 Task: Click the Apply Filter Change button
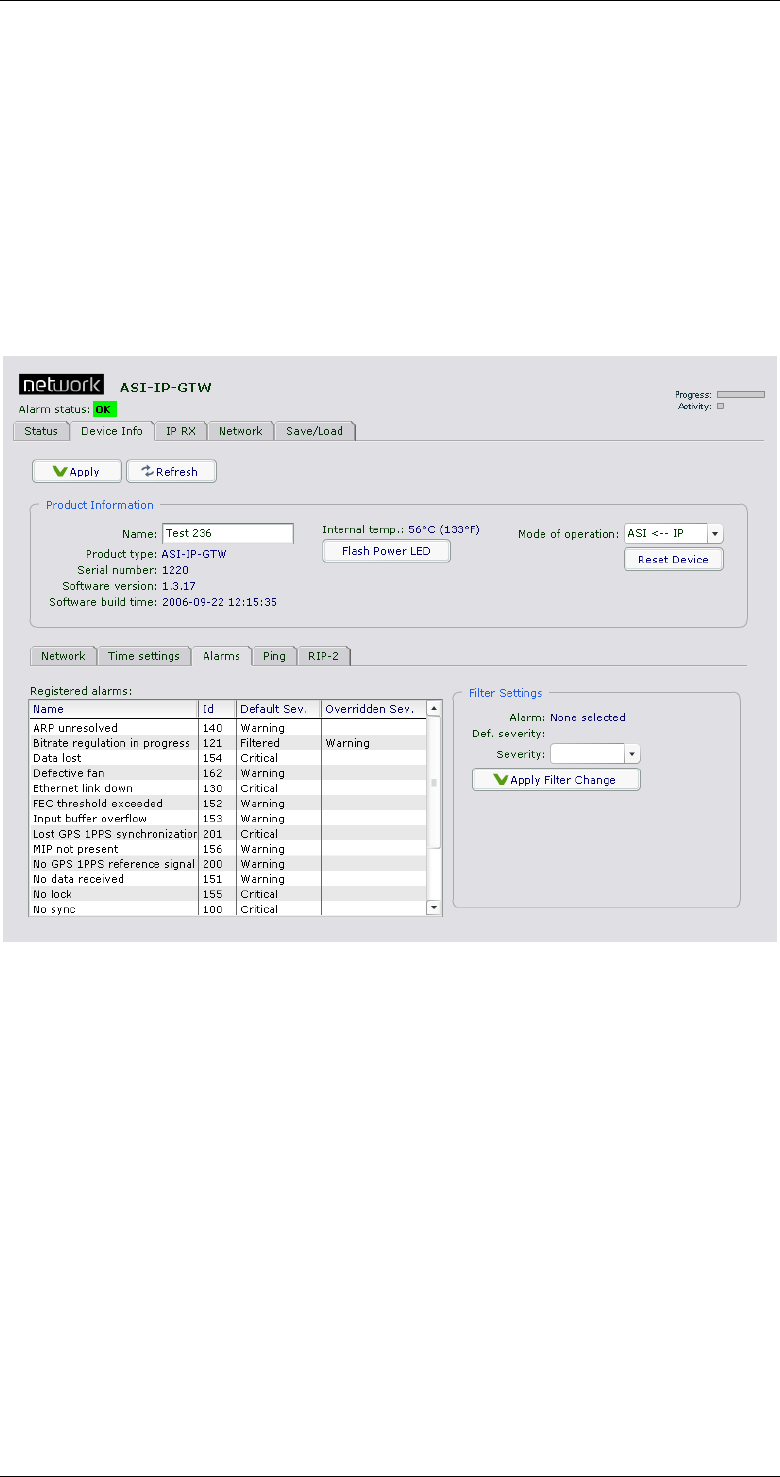(x=556, y=780)
